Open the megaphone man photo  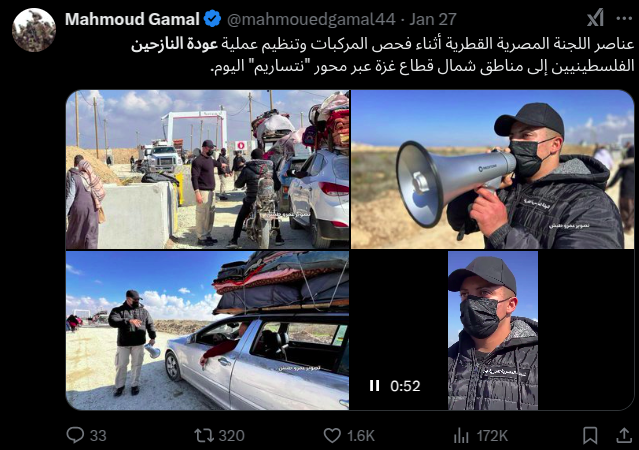[x=493, y=169]
